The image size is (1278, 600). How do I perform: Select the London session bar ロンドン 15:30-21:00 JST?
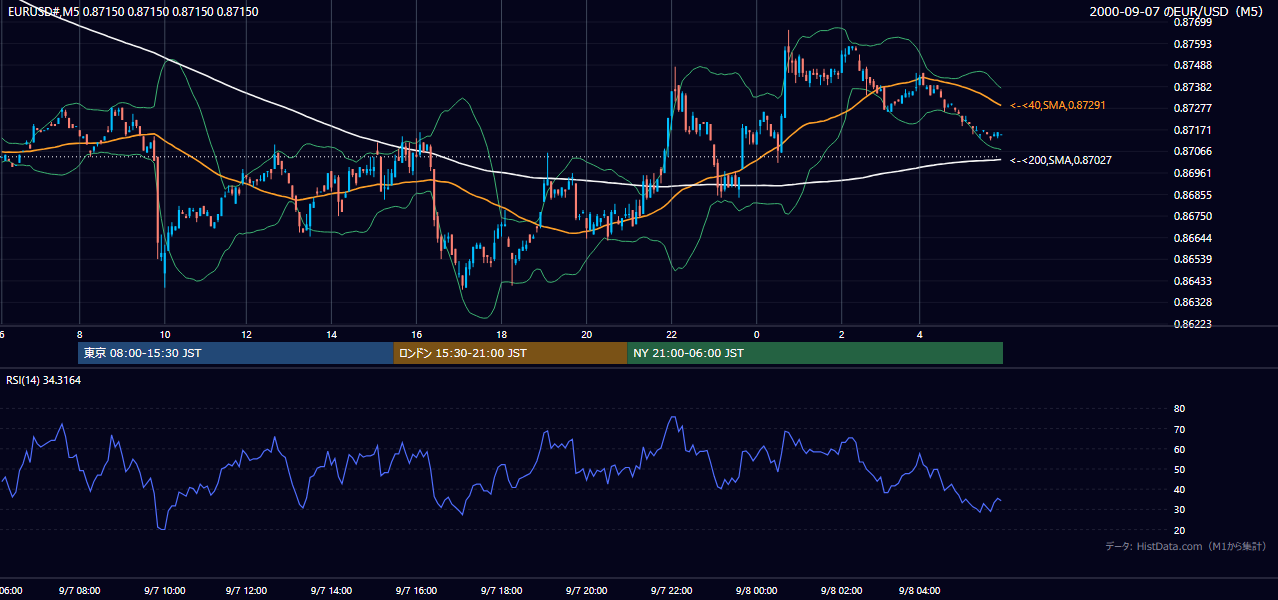[510, 353]
